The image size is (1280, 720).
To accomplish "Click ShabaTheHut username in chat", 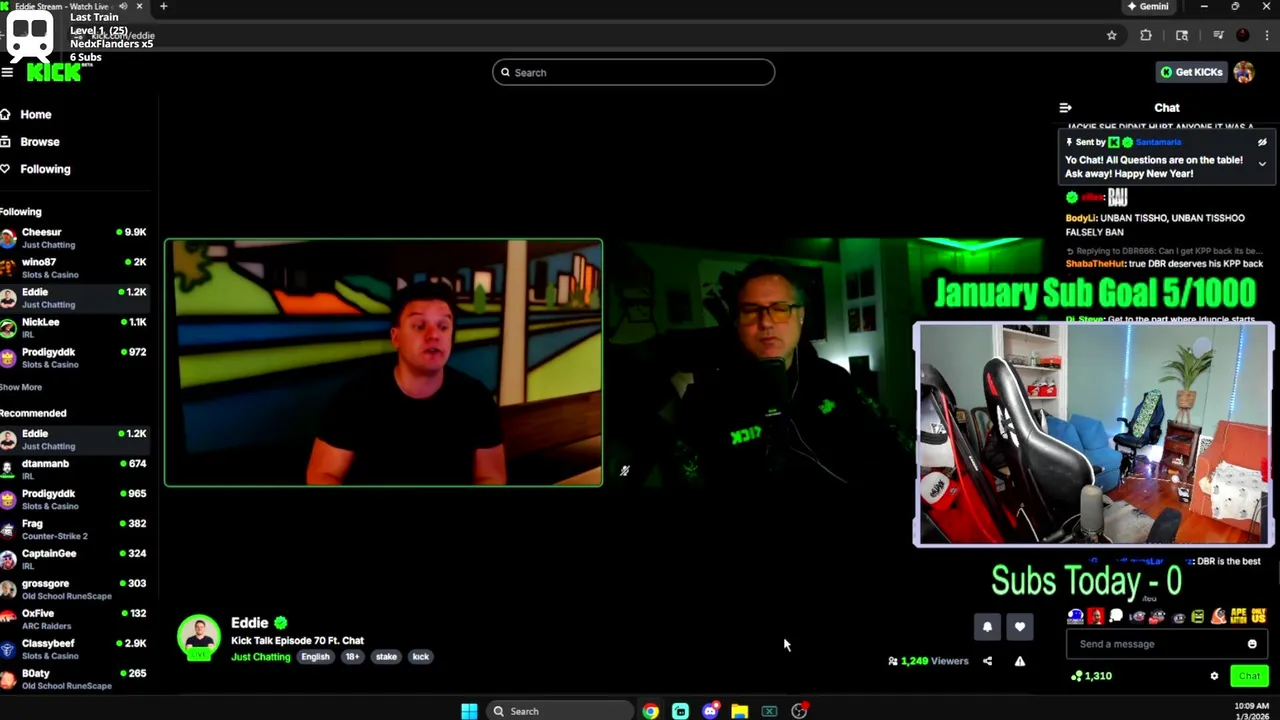I will tap(1095, 264).
